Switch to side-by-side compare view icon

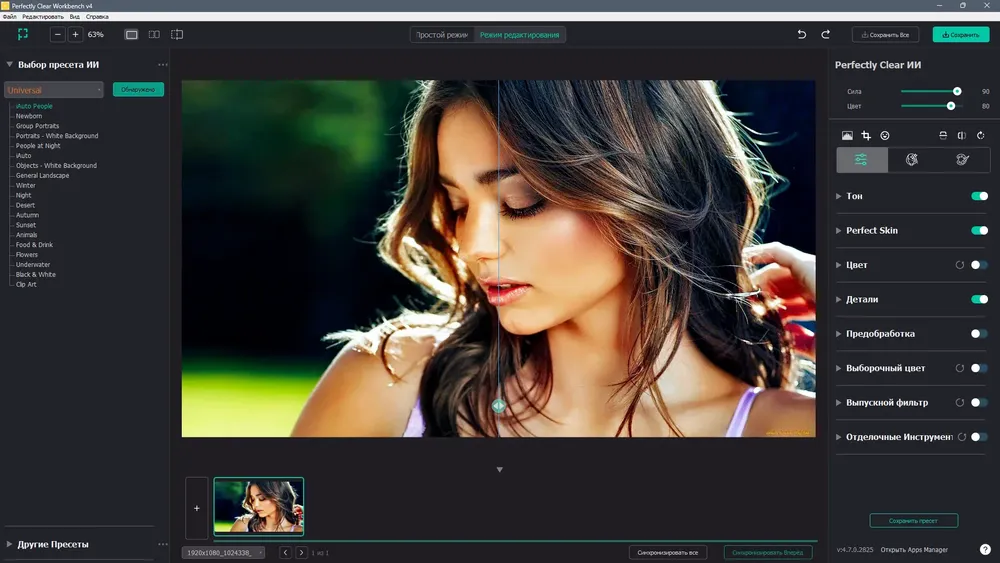coord(154,34)
